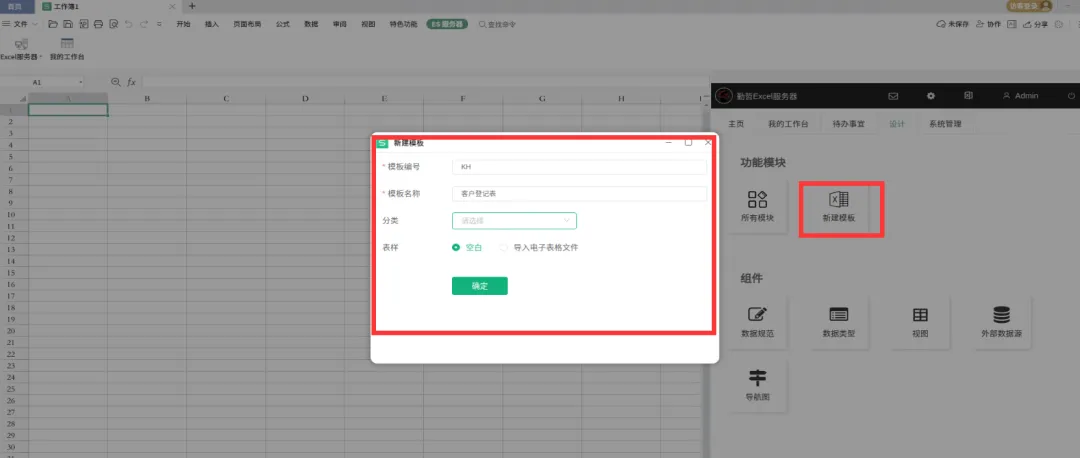Click the 确定 button in dialog
The height and width of the screenshot is (458, 1080).
click(479, 286)
